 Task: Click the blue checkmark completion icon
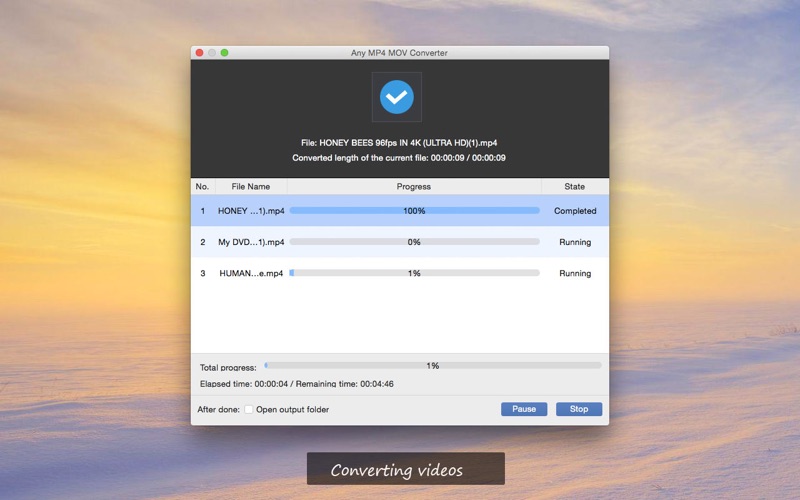coord(397,97)
